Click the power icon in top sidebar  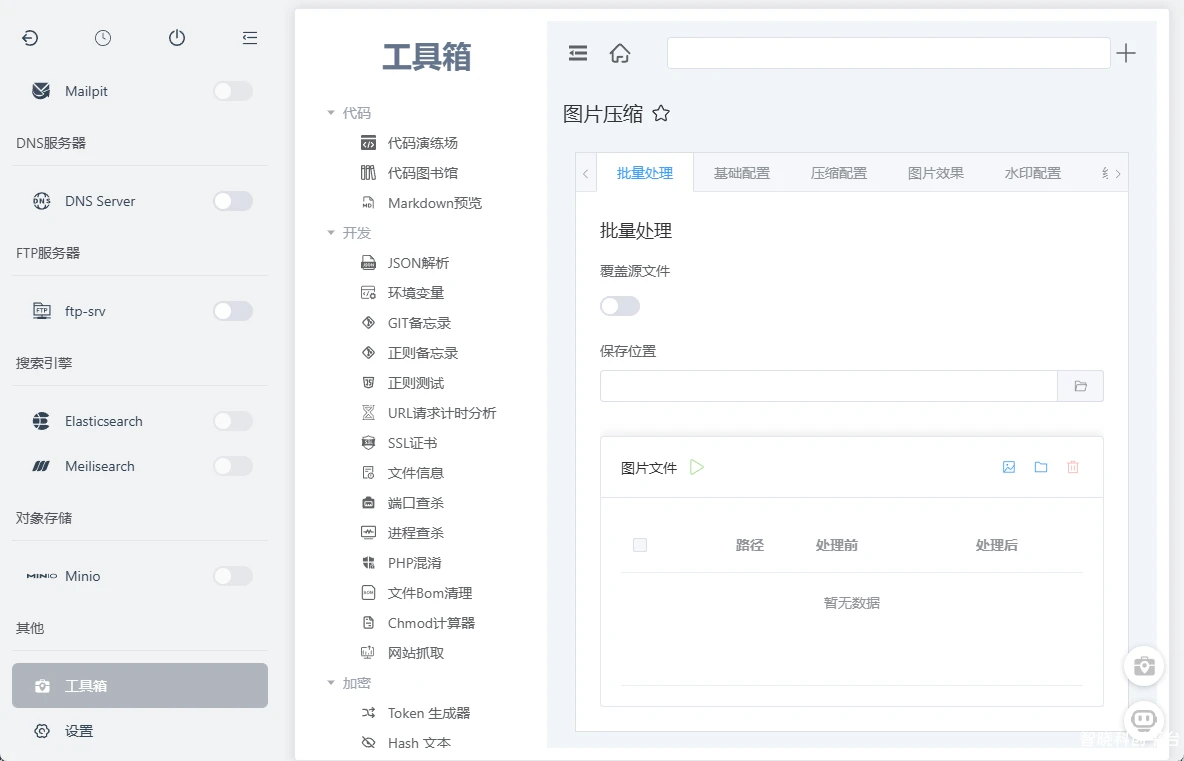click(x=177, y=38)
